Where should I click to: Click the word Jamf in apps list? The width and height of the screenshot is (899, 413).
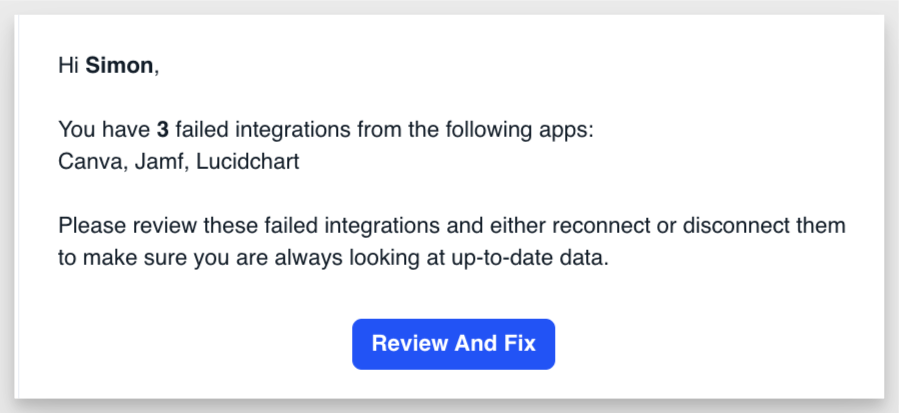[159, 162]
